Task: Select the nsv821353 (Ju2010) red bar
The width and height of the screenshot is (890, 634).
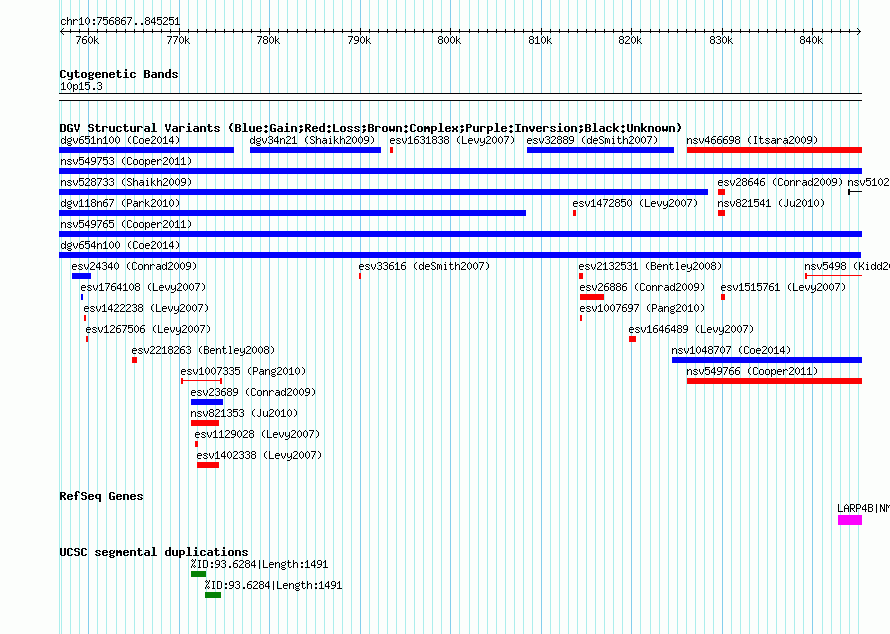Action: point(205,423)
